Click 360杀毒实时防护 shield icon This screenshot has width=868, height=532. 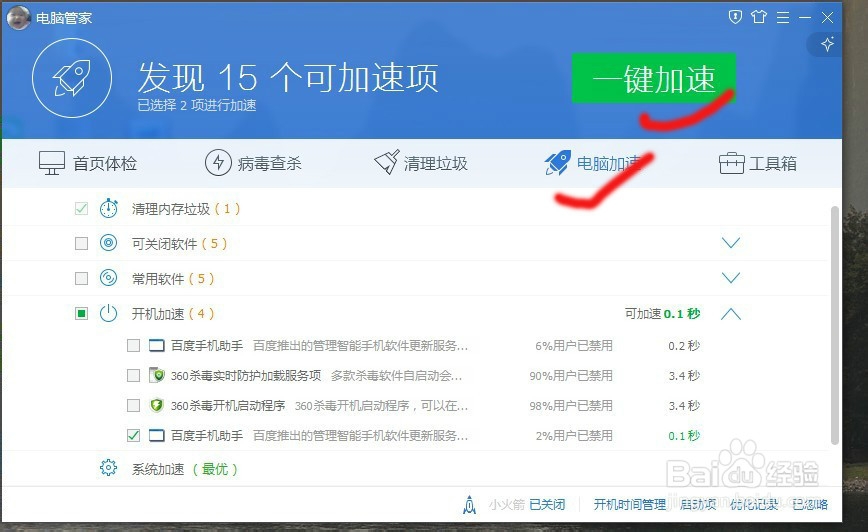coord(157,375)
